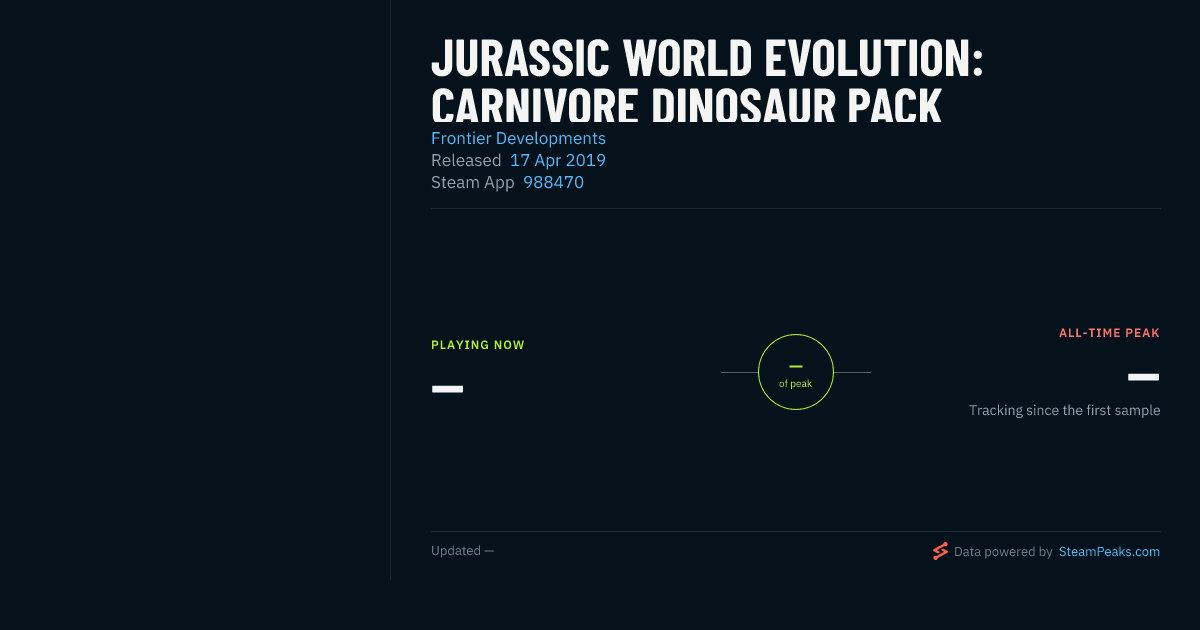Click the playing now dash value
This screenshot has height=630, width=1200.
pos(447,388)
